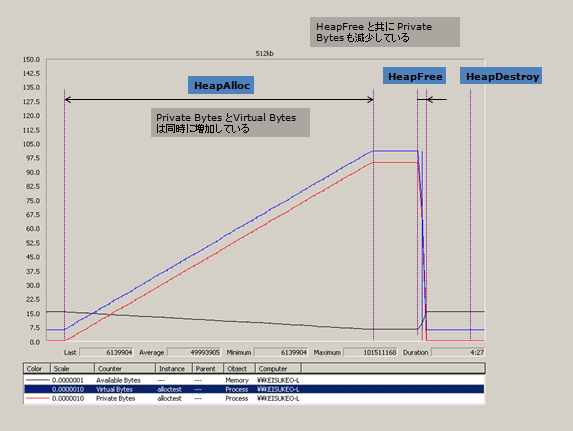573x431 pixels.
Task: Click the alloctest instance in Private Bytes row
Action: (170, 398)
